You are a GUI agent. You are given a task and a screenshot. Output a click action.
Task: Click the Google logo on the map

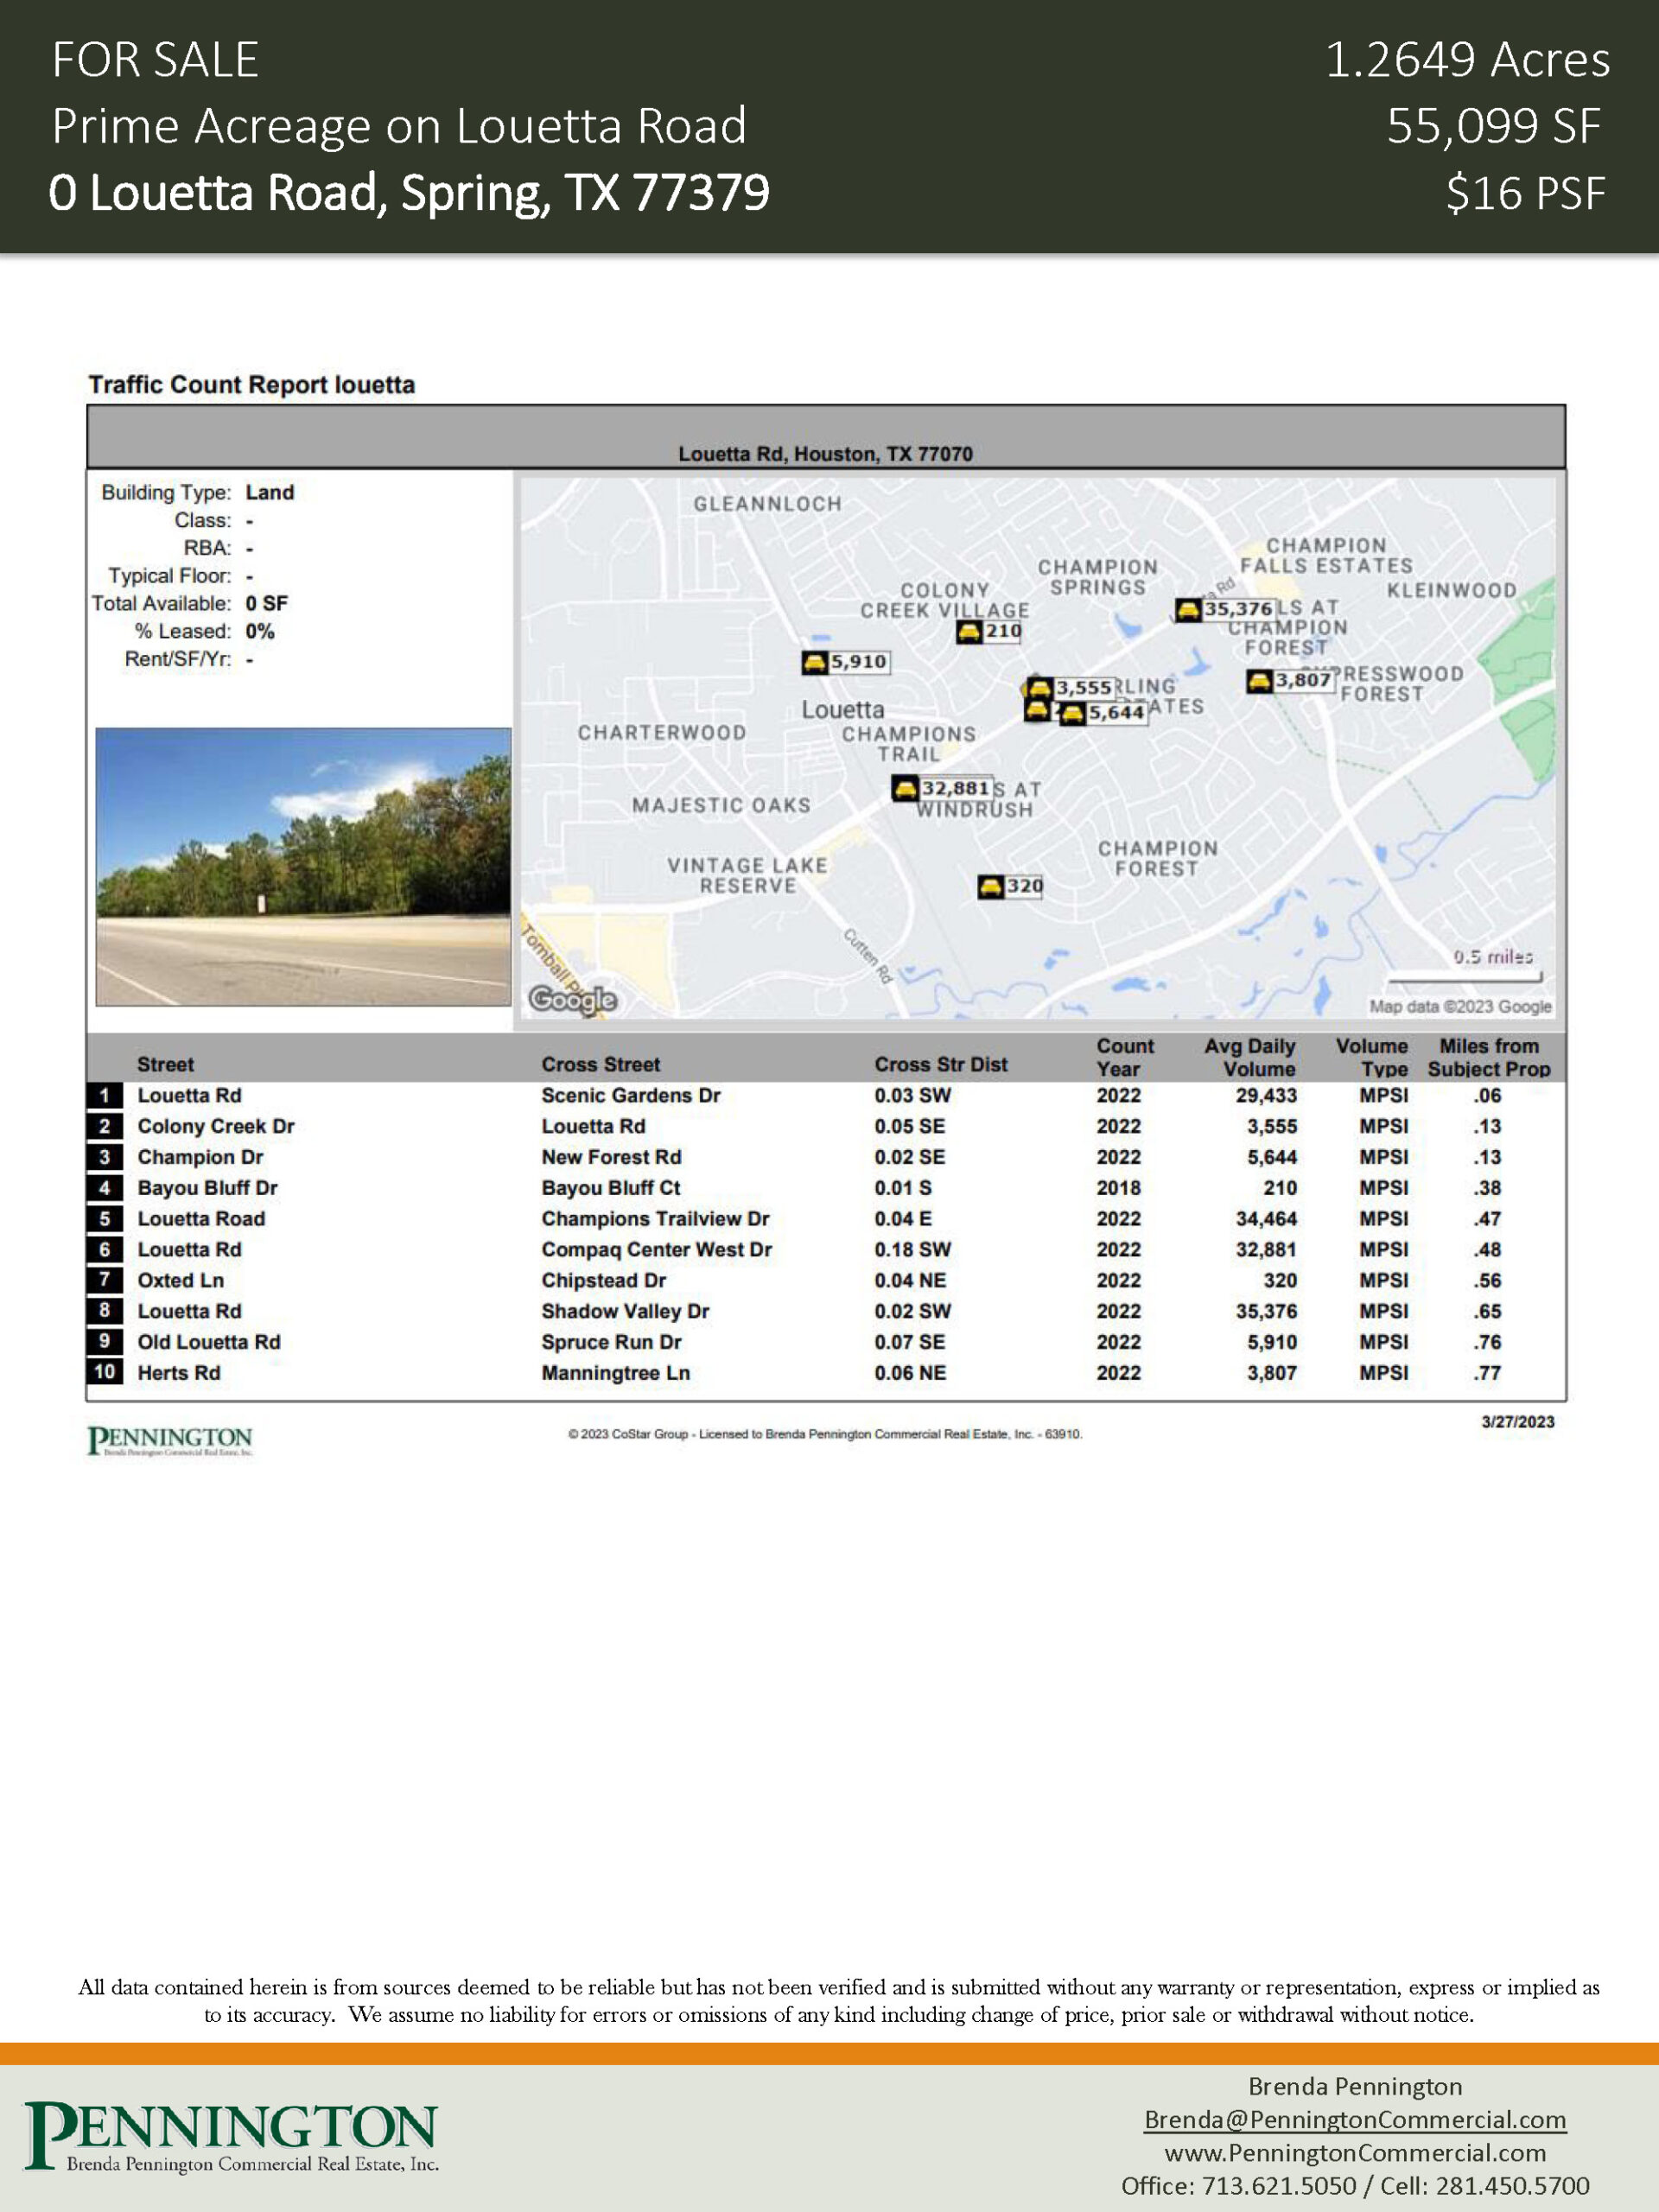click(x=572, y=999)
